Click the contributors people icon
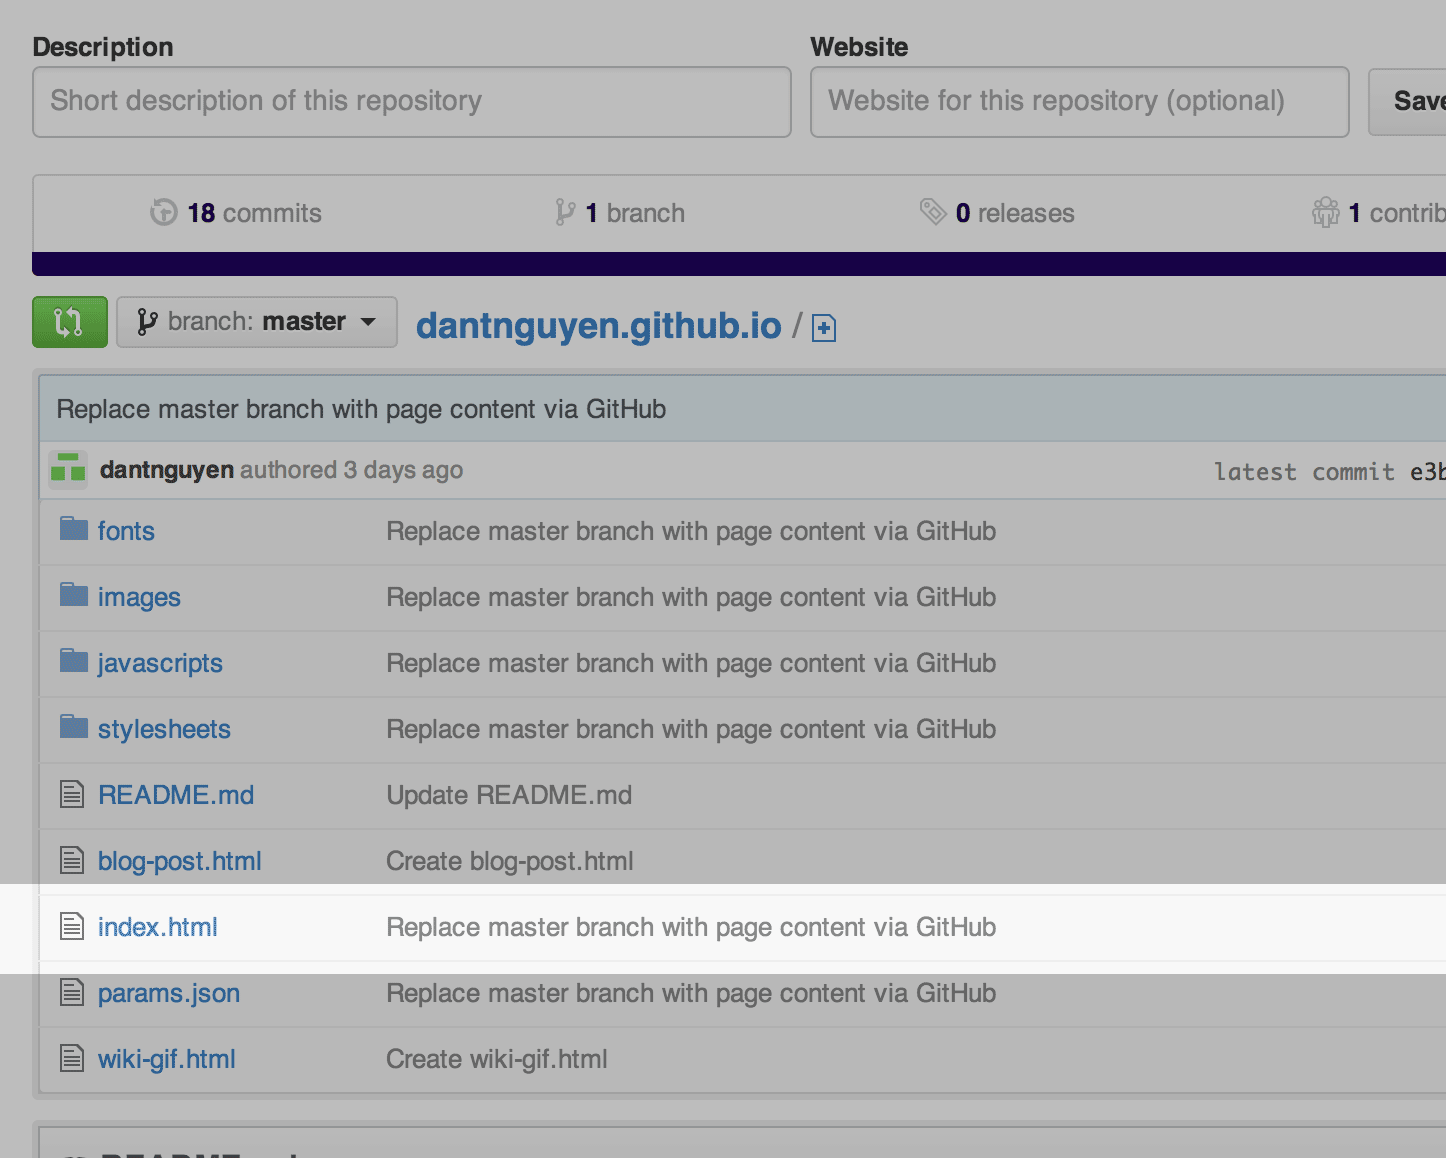1446x1158 pixels. point(1326,212)
